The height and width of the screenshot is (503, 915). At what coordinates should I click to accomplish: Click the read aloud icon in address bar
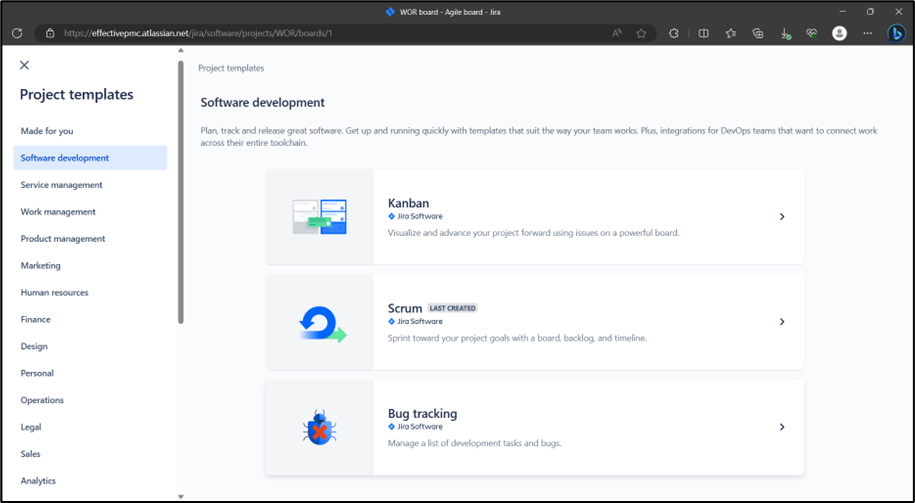click(x=617, y=33)
